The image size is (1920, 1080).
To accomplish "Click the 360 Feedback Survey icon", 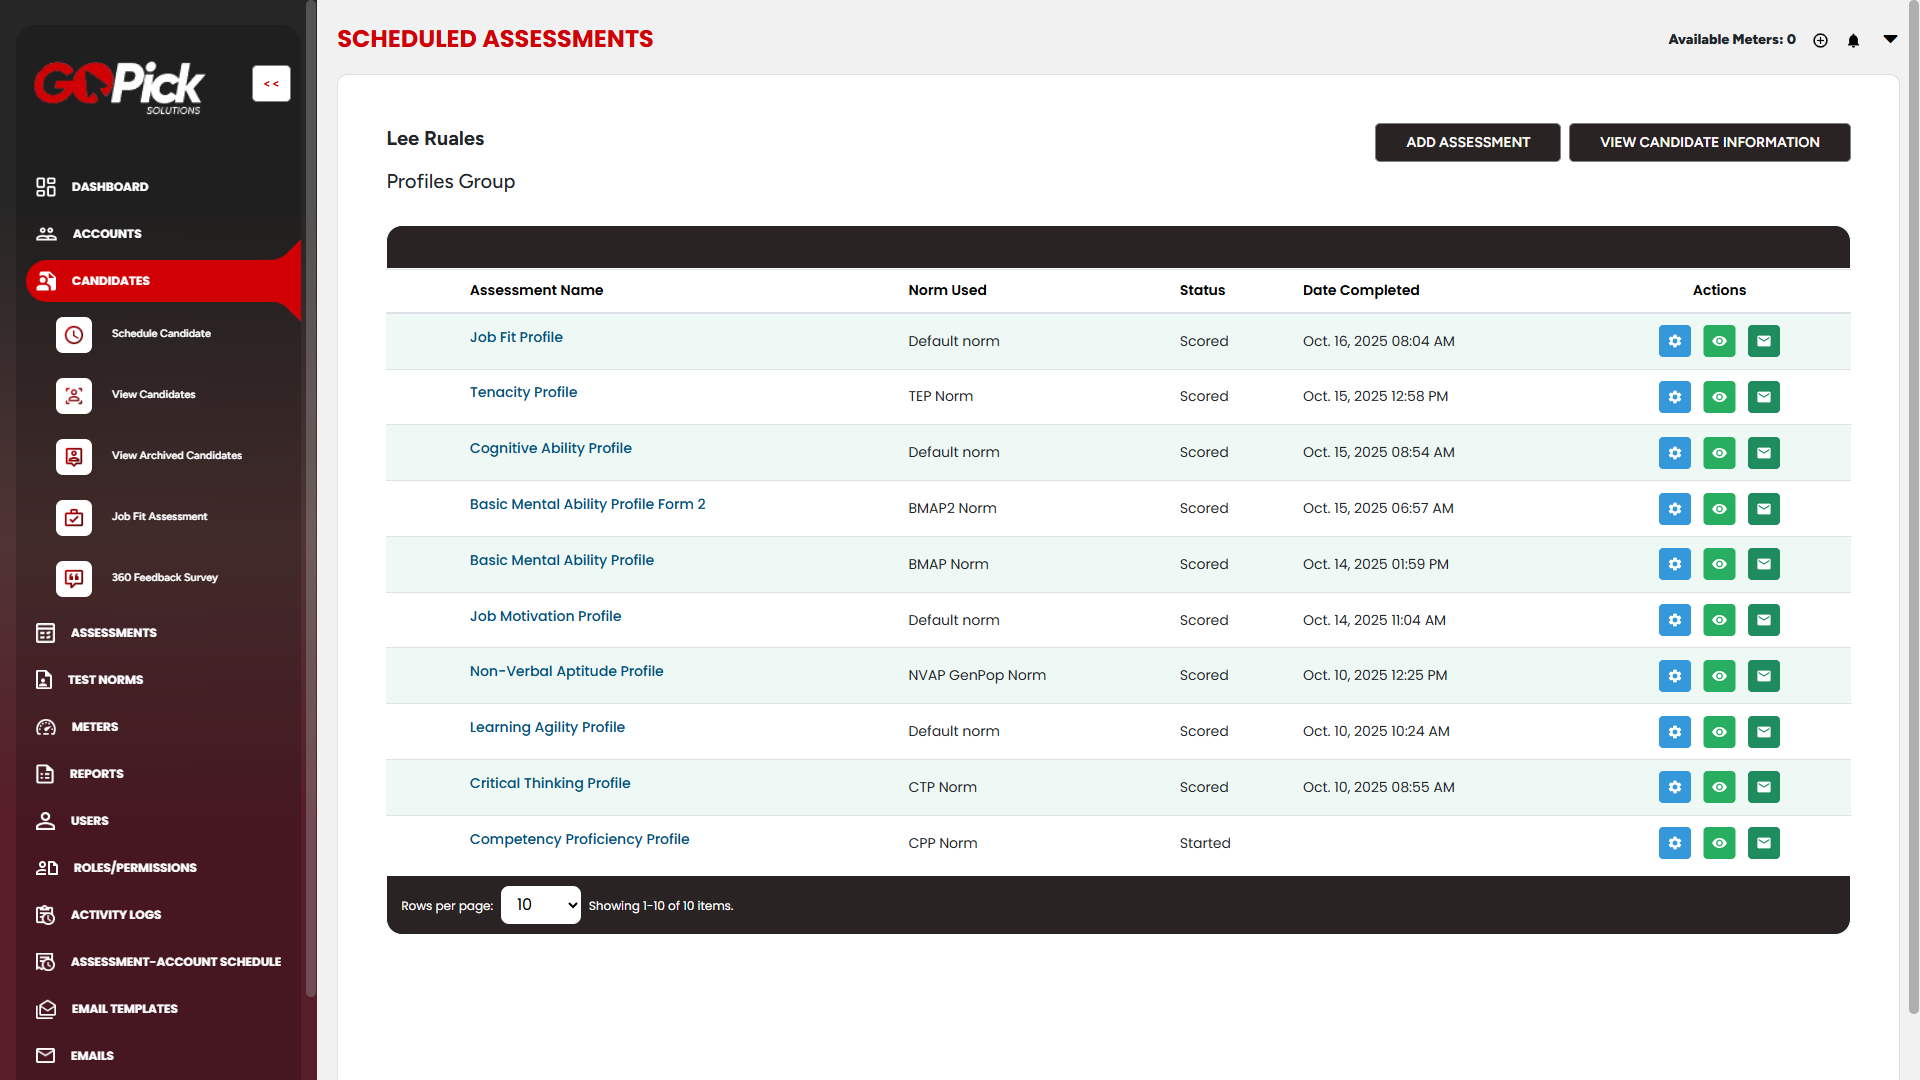I will point(74,578).
